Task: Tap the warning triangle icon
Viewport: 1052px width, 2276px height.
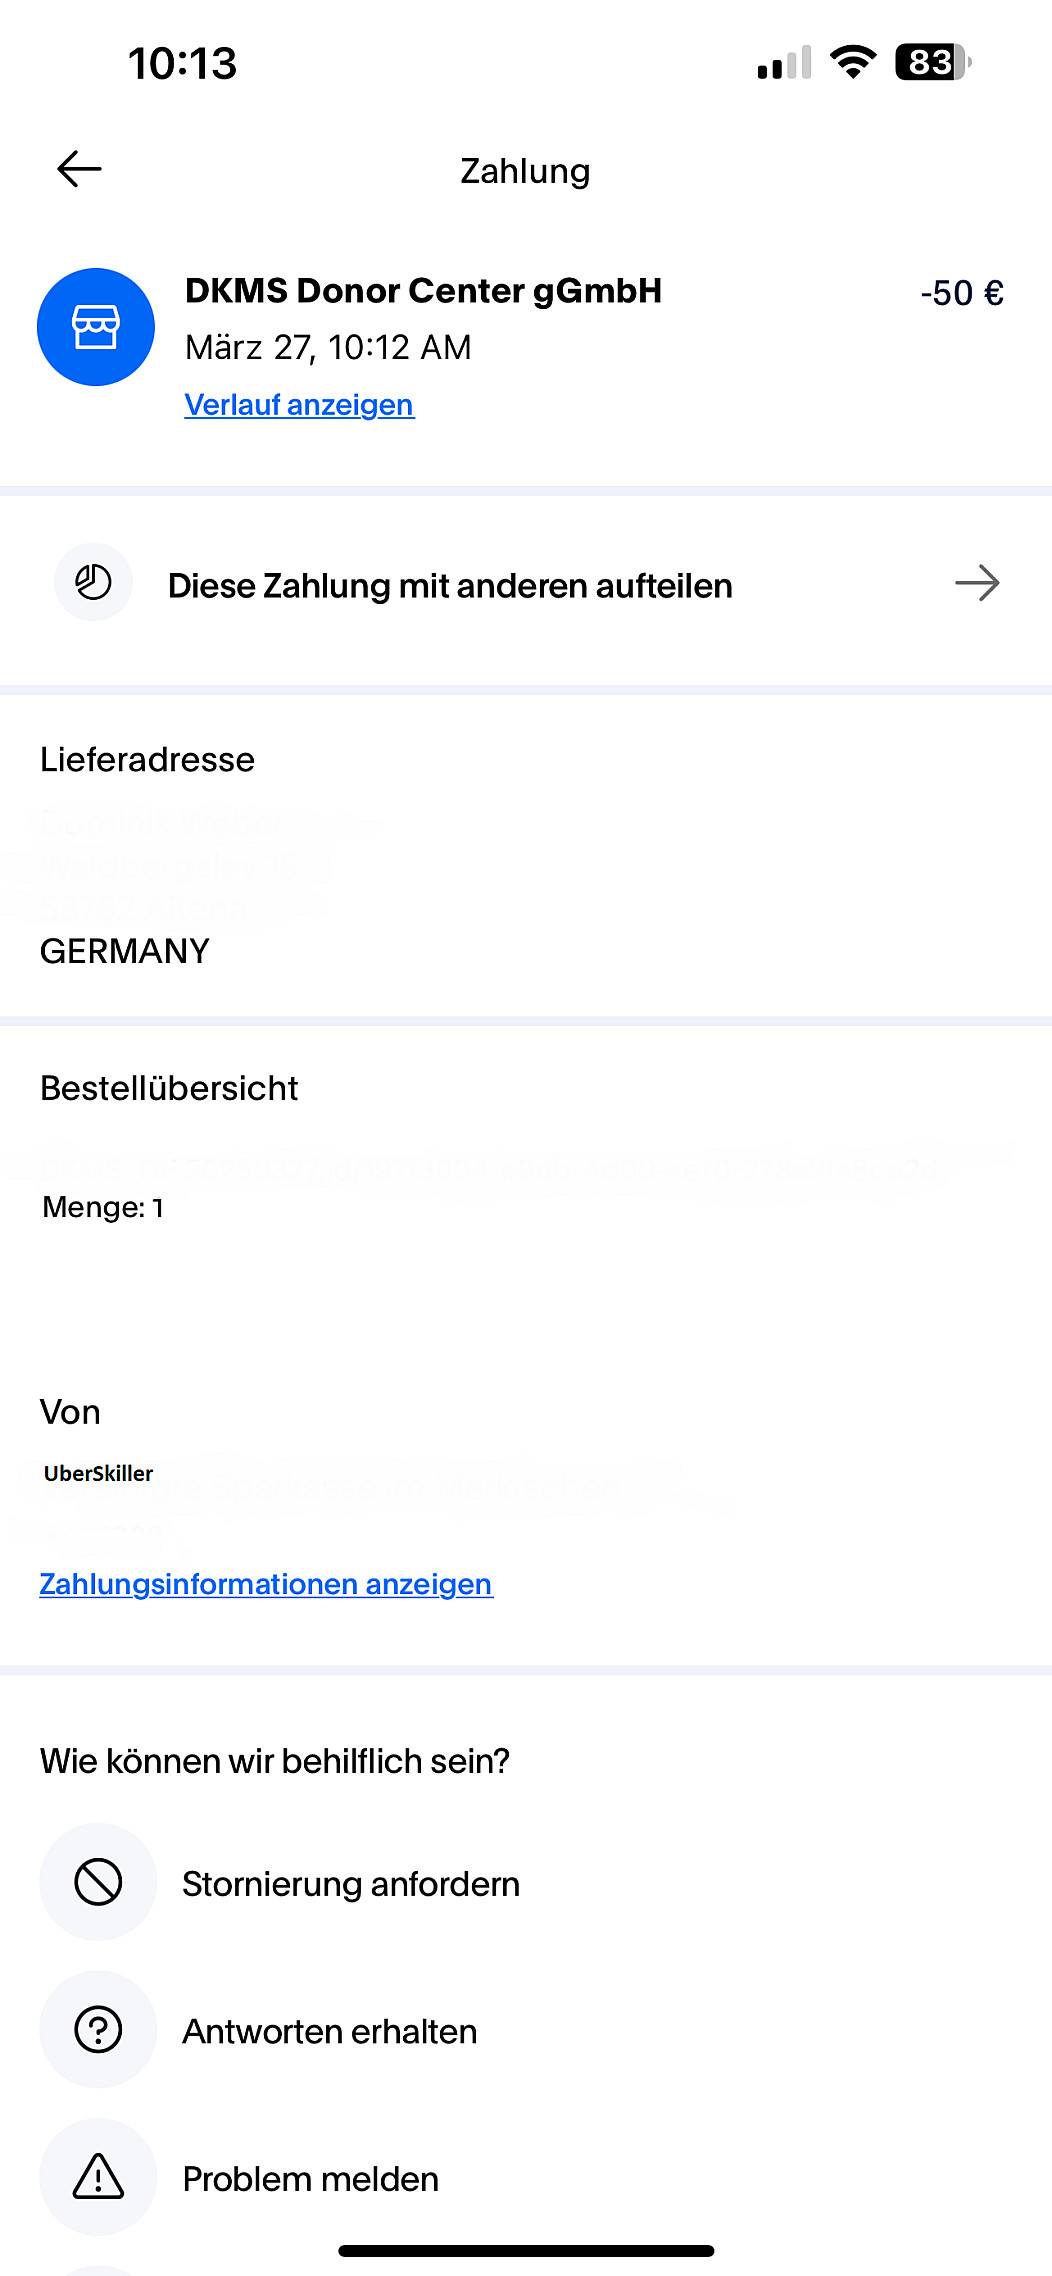Action: point(98,2177)
